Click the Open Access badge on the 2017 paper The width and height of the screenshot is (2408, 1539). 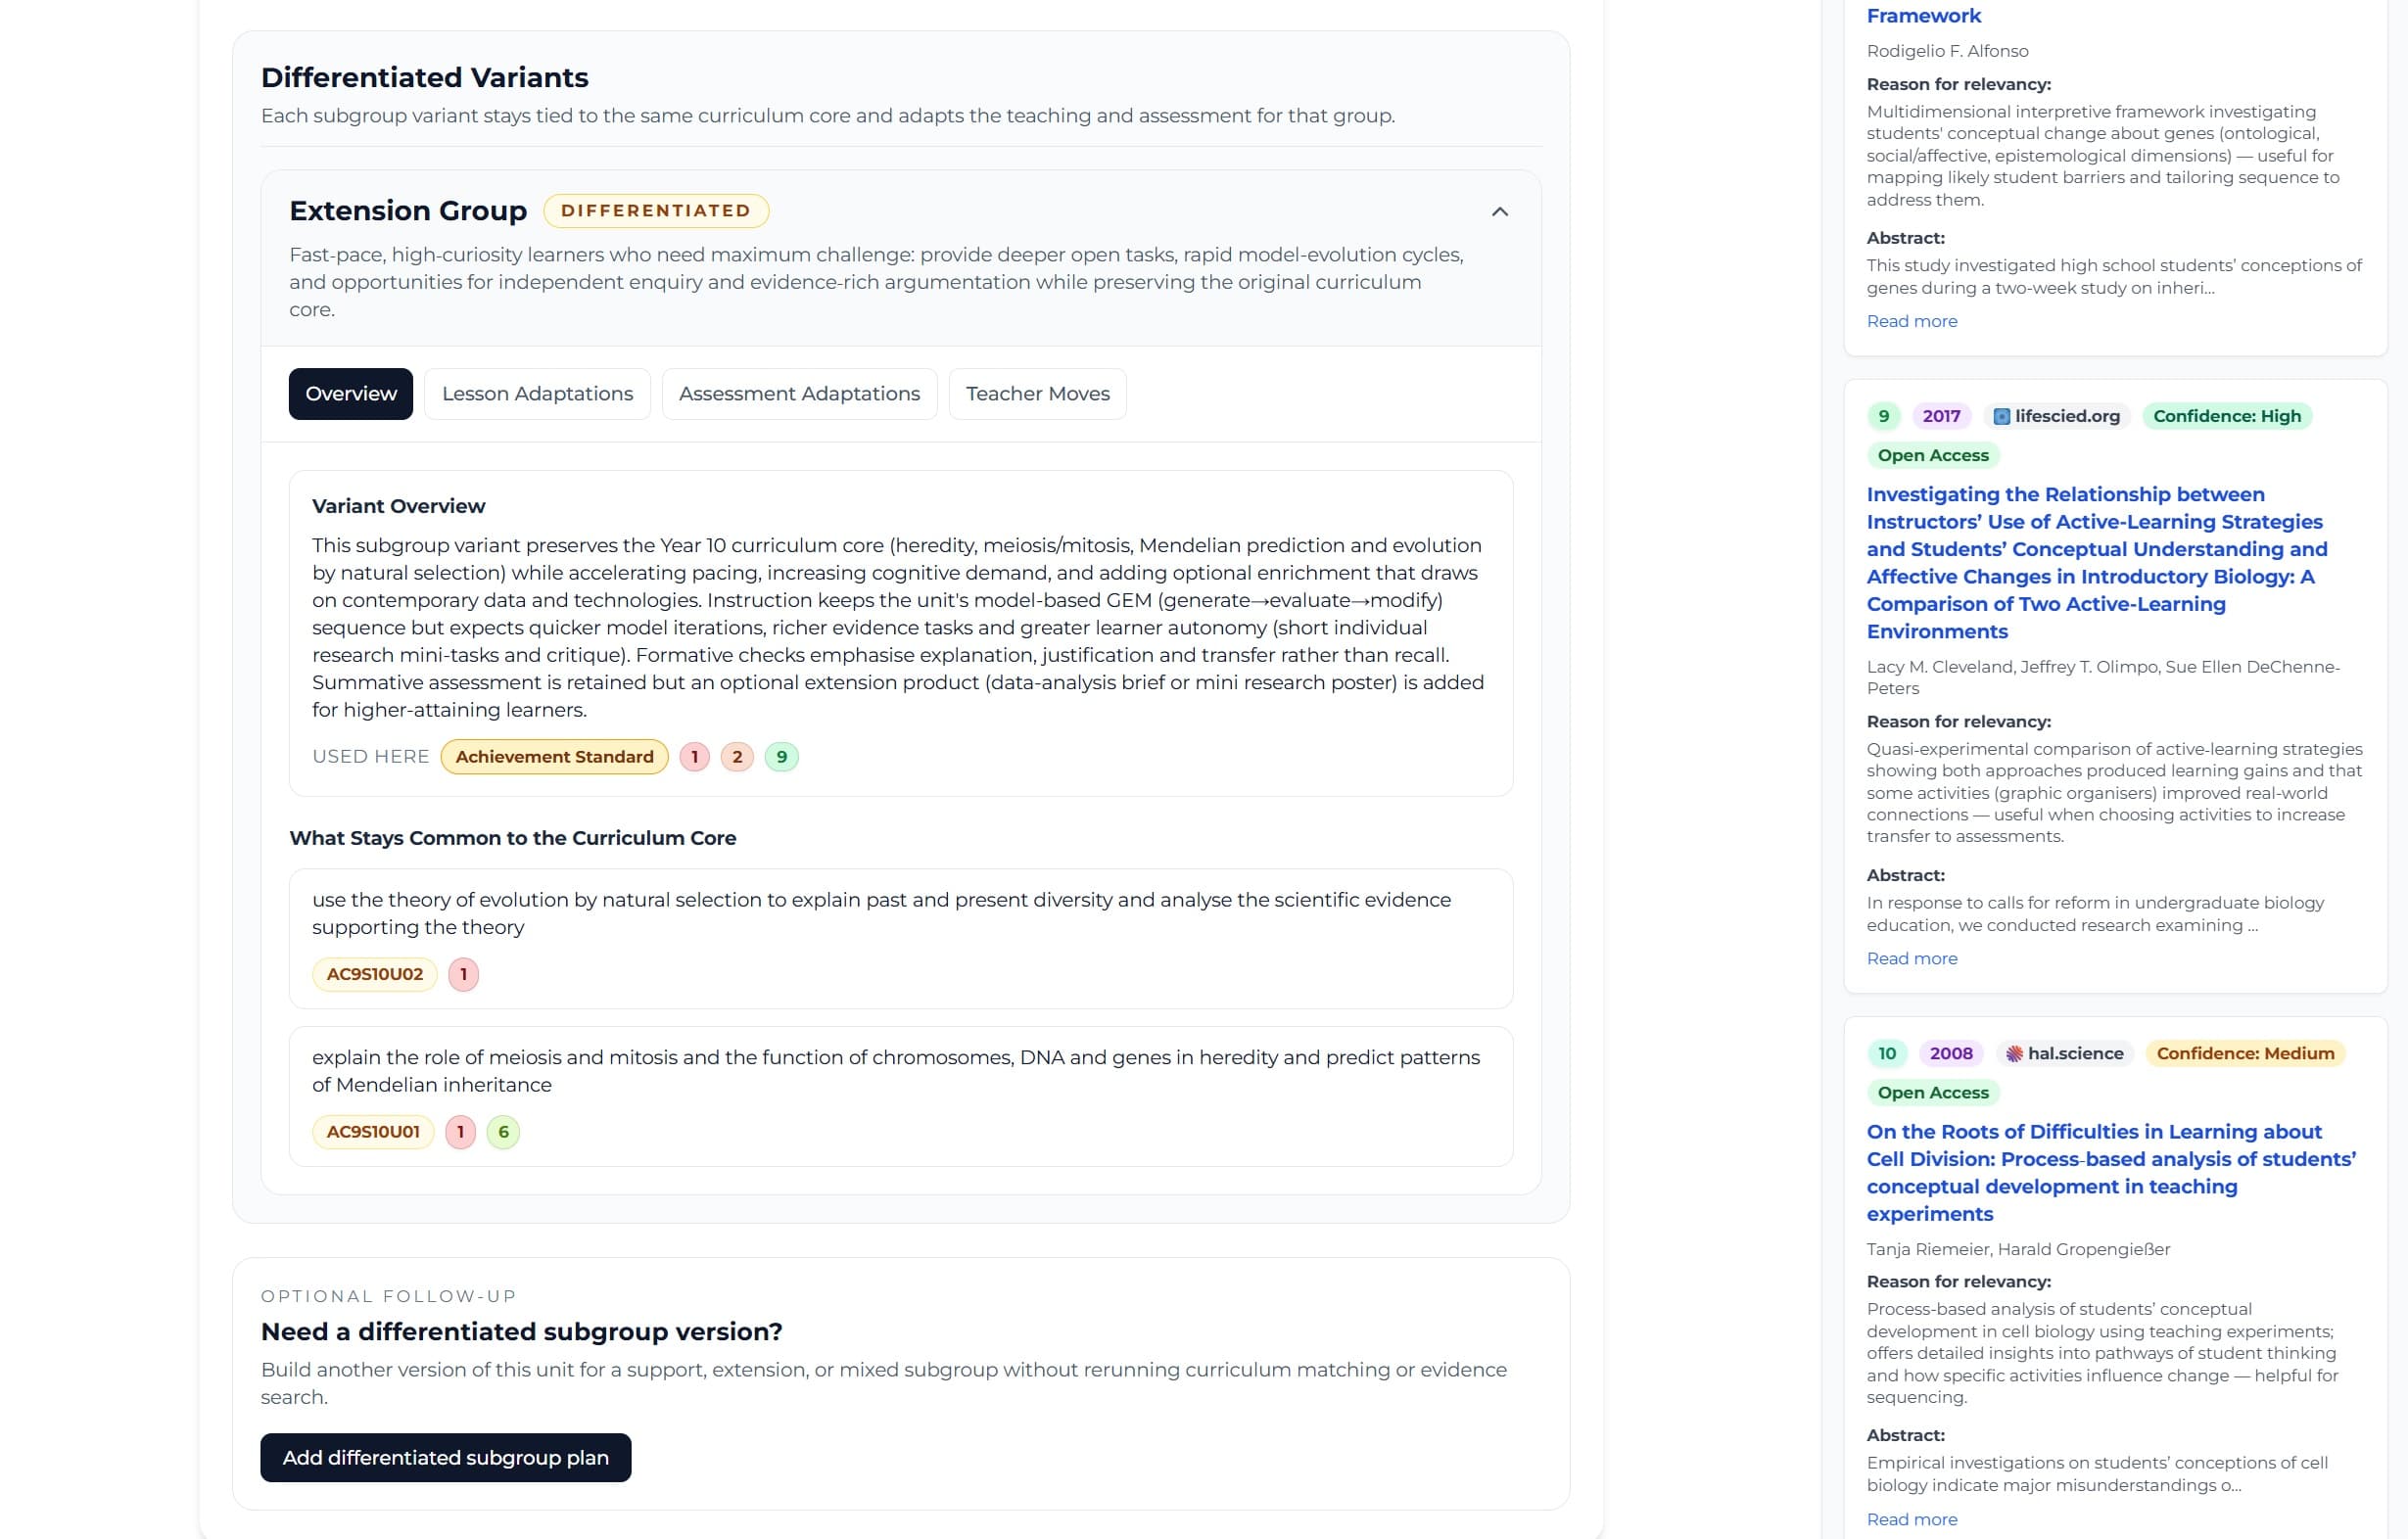click(1932, 455)
